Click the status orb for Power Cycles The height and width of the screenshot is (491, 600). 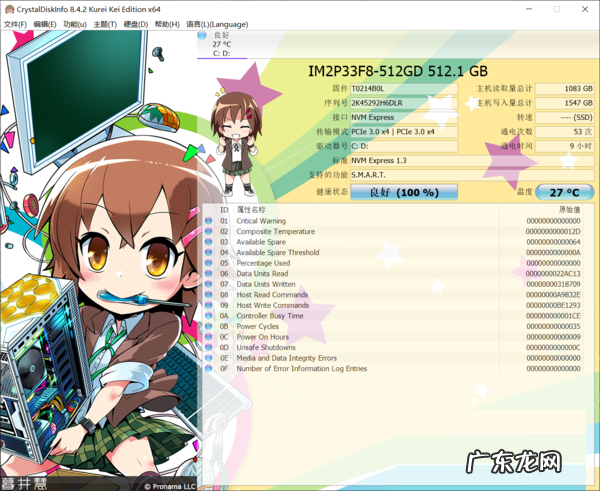(209, 326)
